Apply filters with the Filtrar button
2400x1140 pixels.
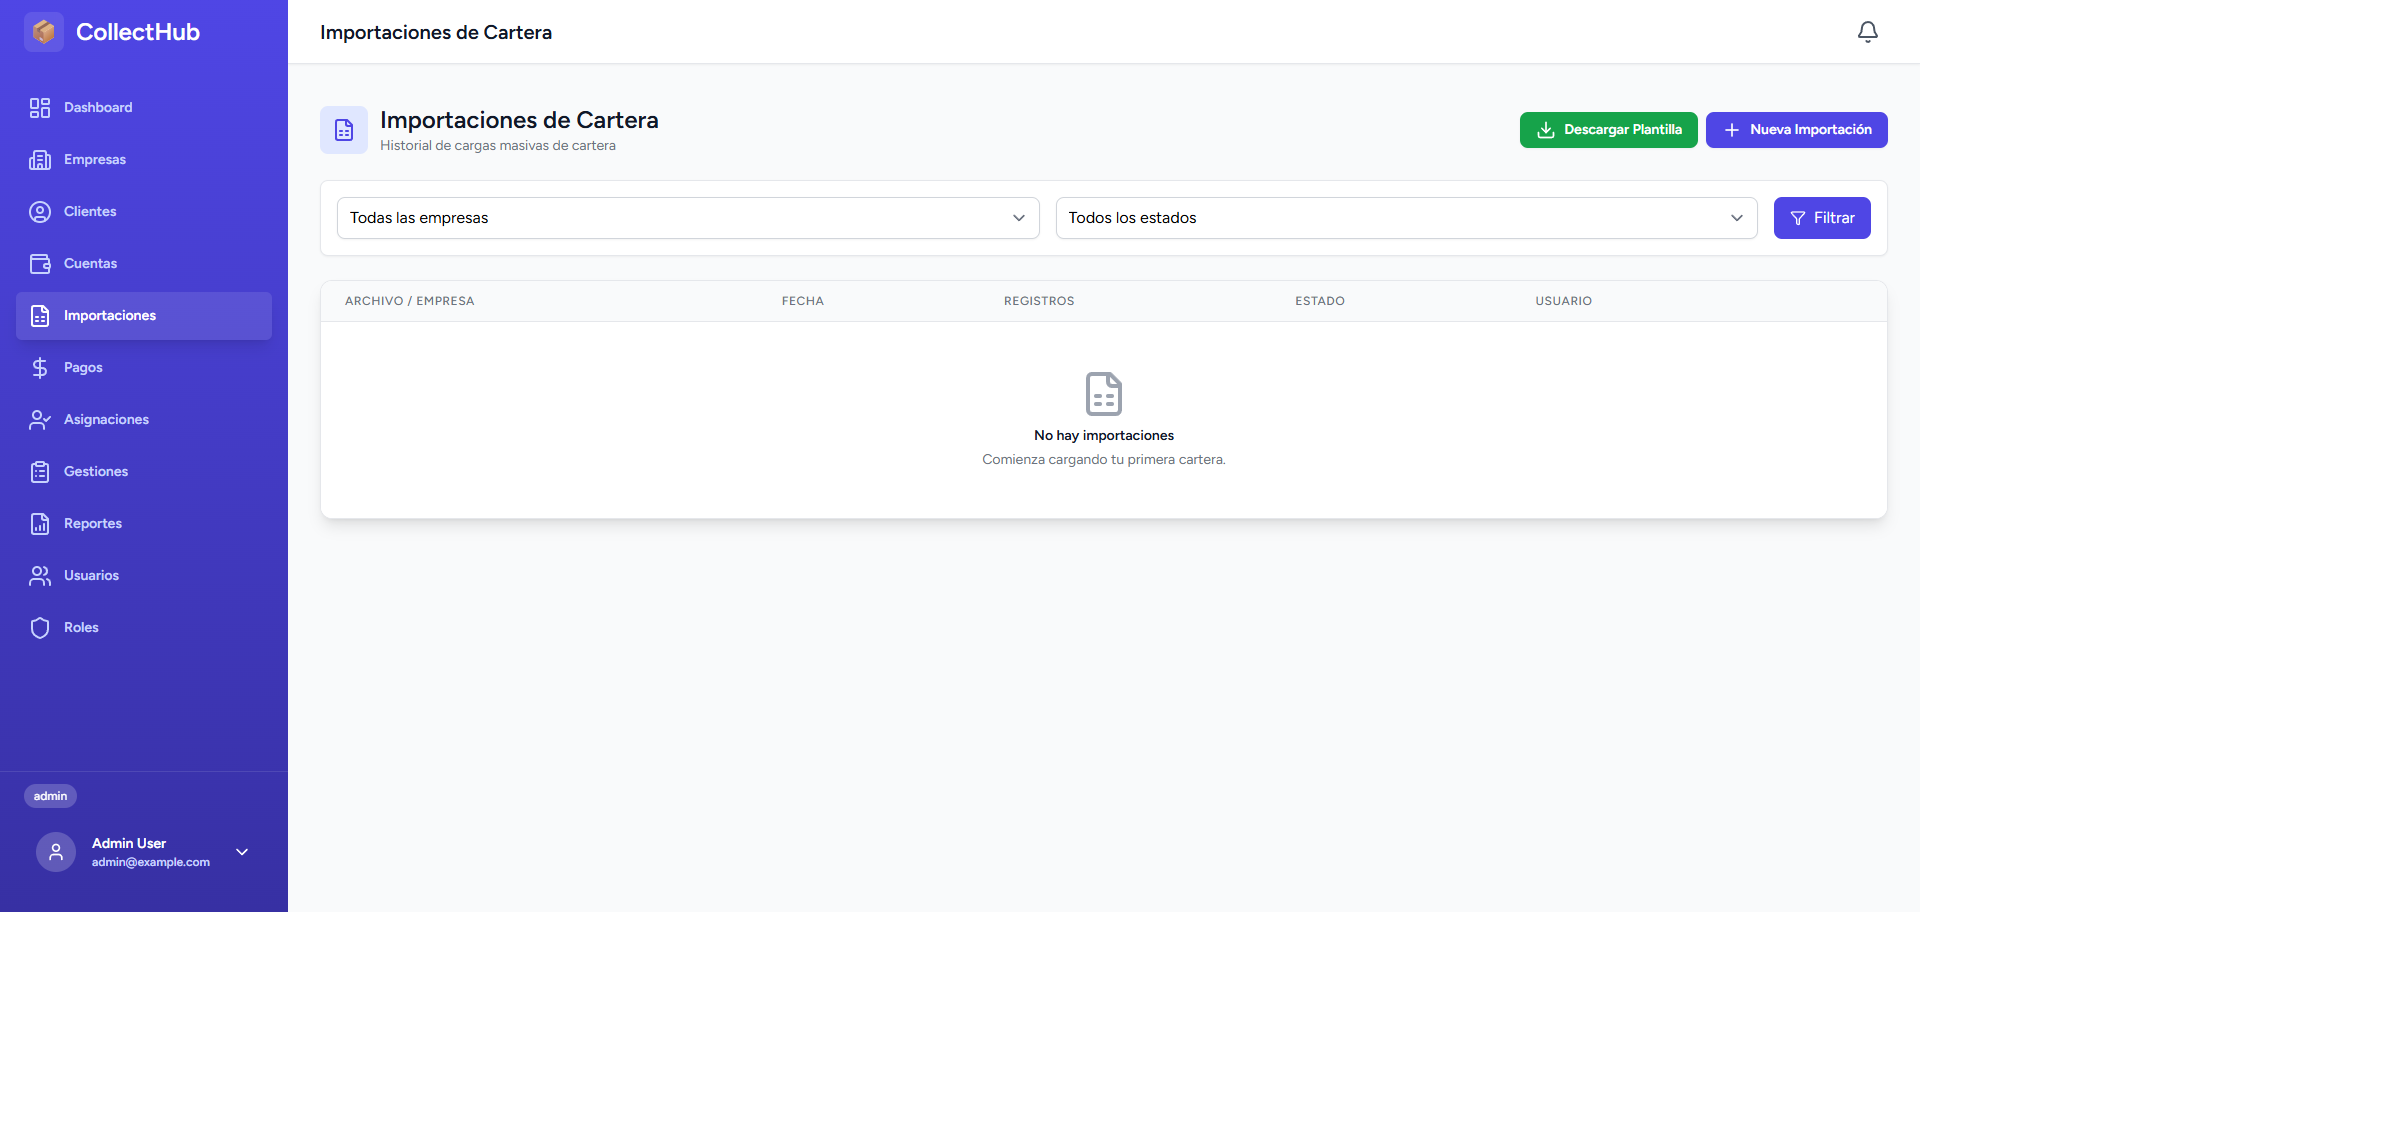1822,218
